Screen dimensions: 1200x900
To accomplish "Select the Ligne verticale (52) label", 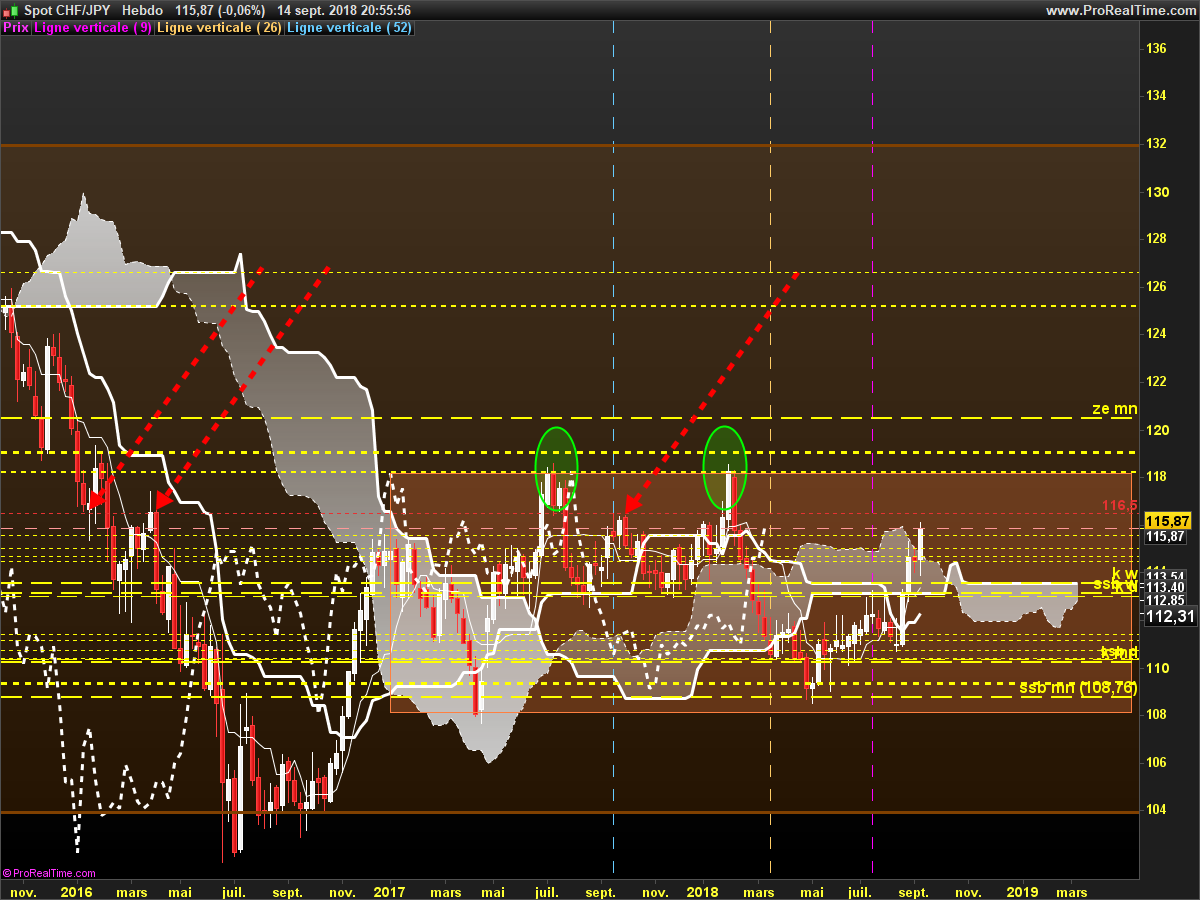I will coord(350,28).
